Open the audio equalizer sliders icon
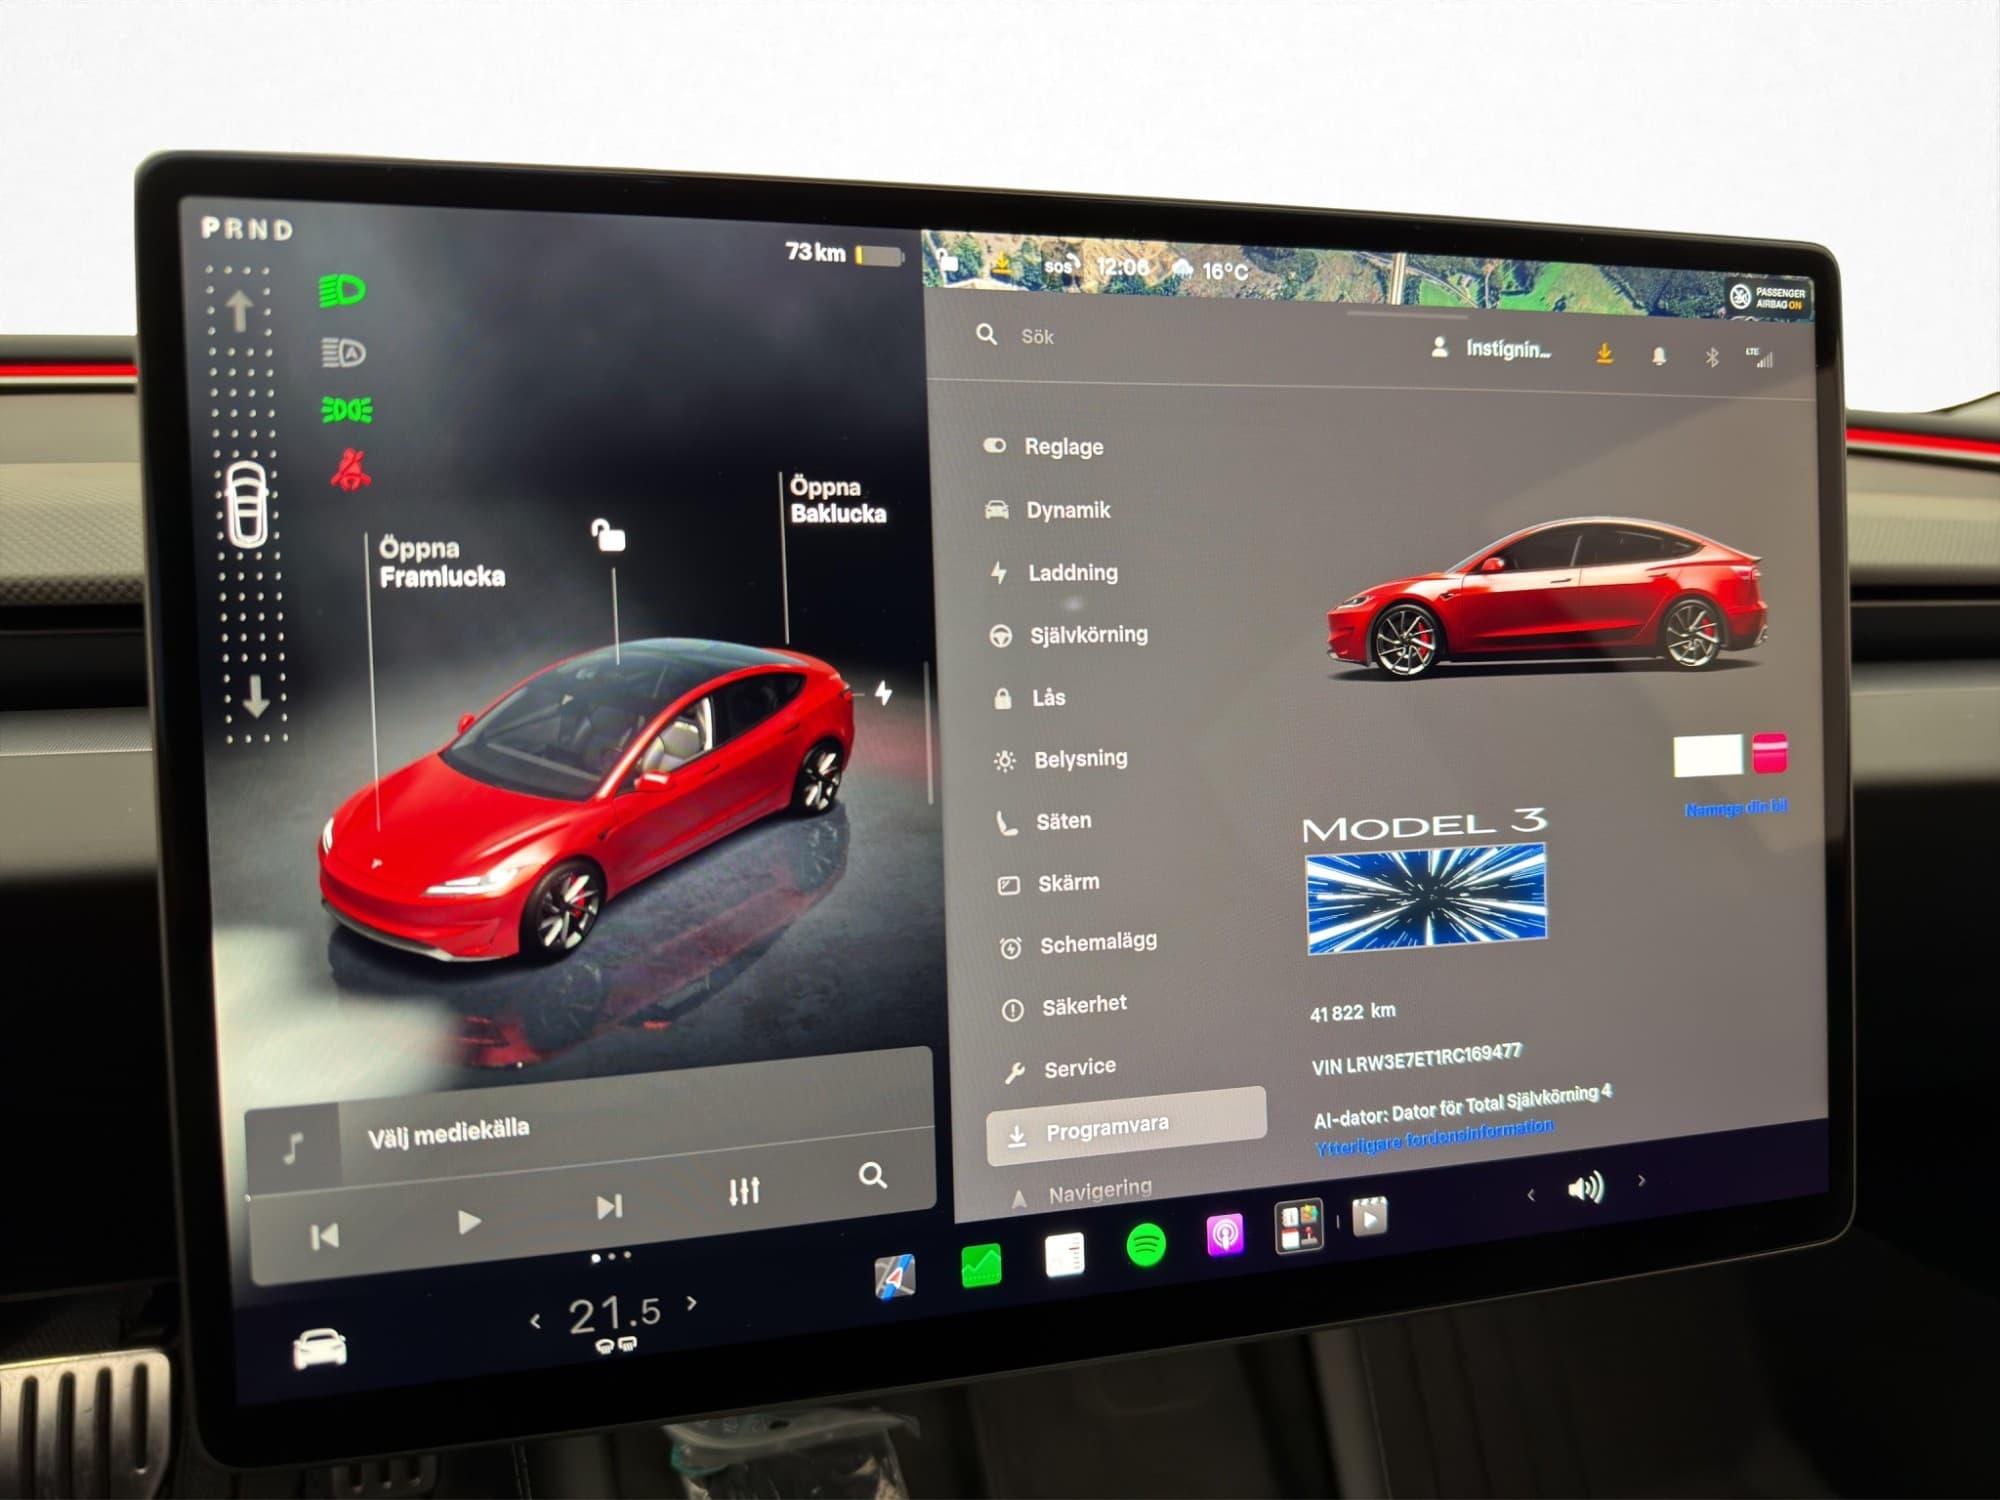This screenshot has height=1500, width=2000. 744,1190
